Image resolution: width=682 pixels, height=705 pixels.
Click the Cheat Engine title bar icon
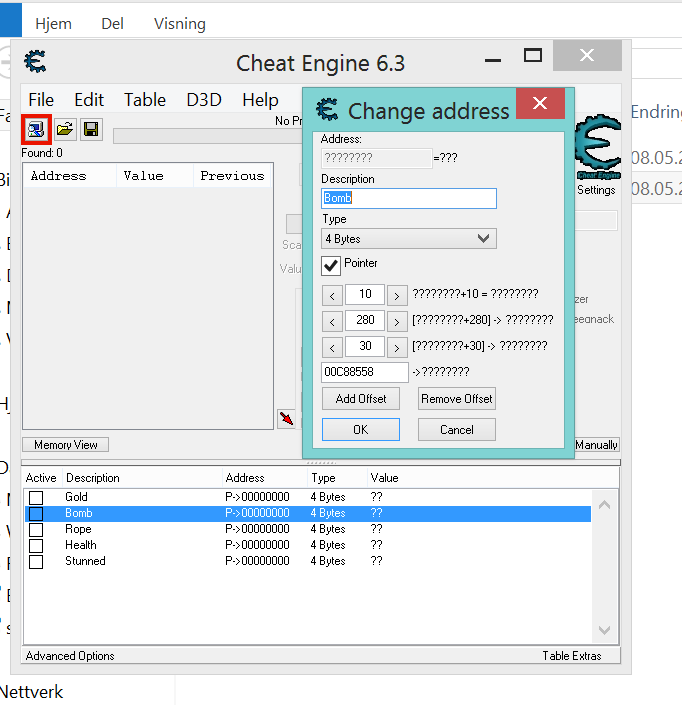(x=36, y=62)
